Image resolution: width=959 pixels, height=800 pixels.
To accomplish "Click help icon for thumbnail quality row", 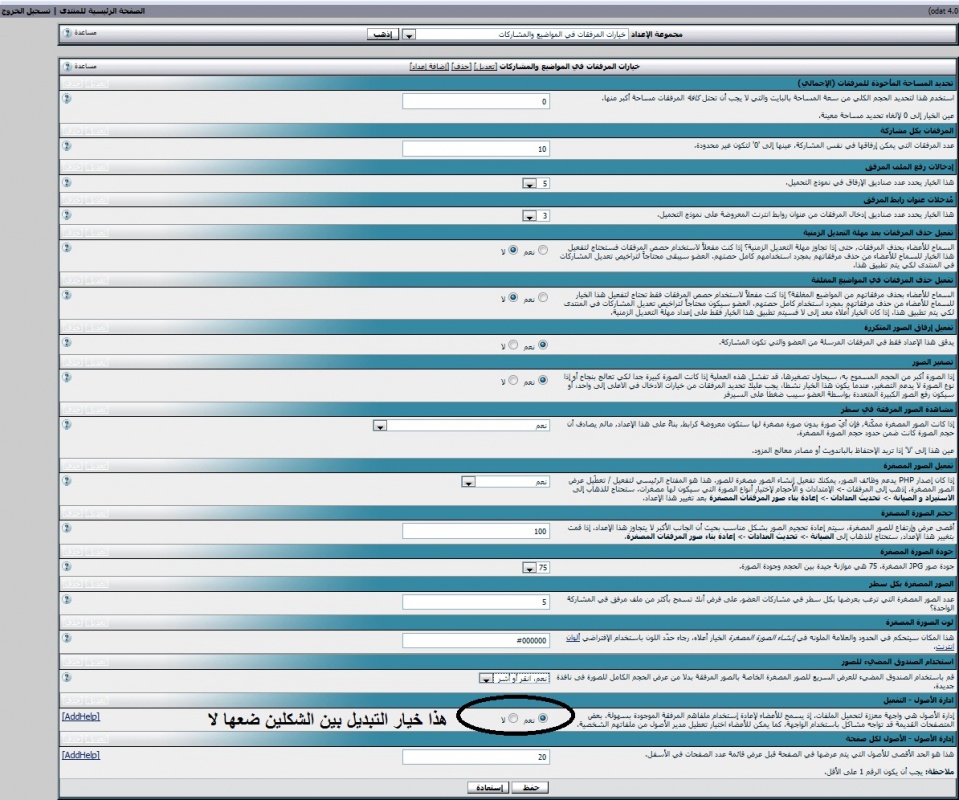I will (x=66, y=567).
